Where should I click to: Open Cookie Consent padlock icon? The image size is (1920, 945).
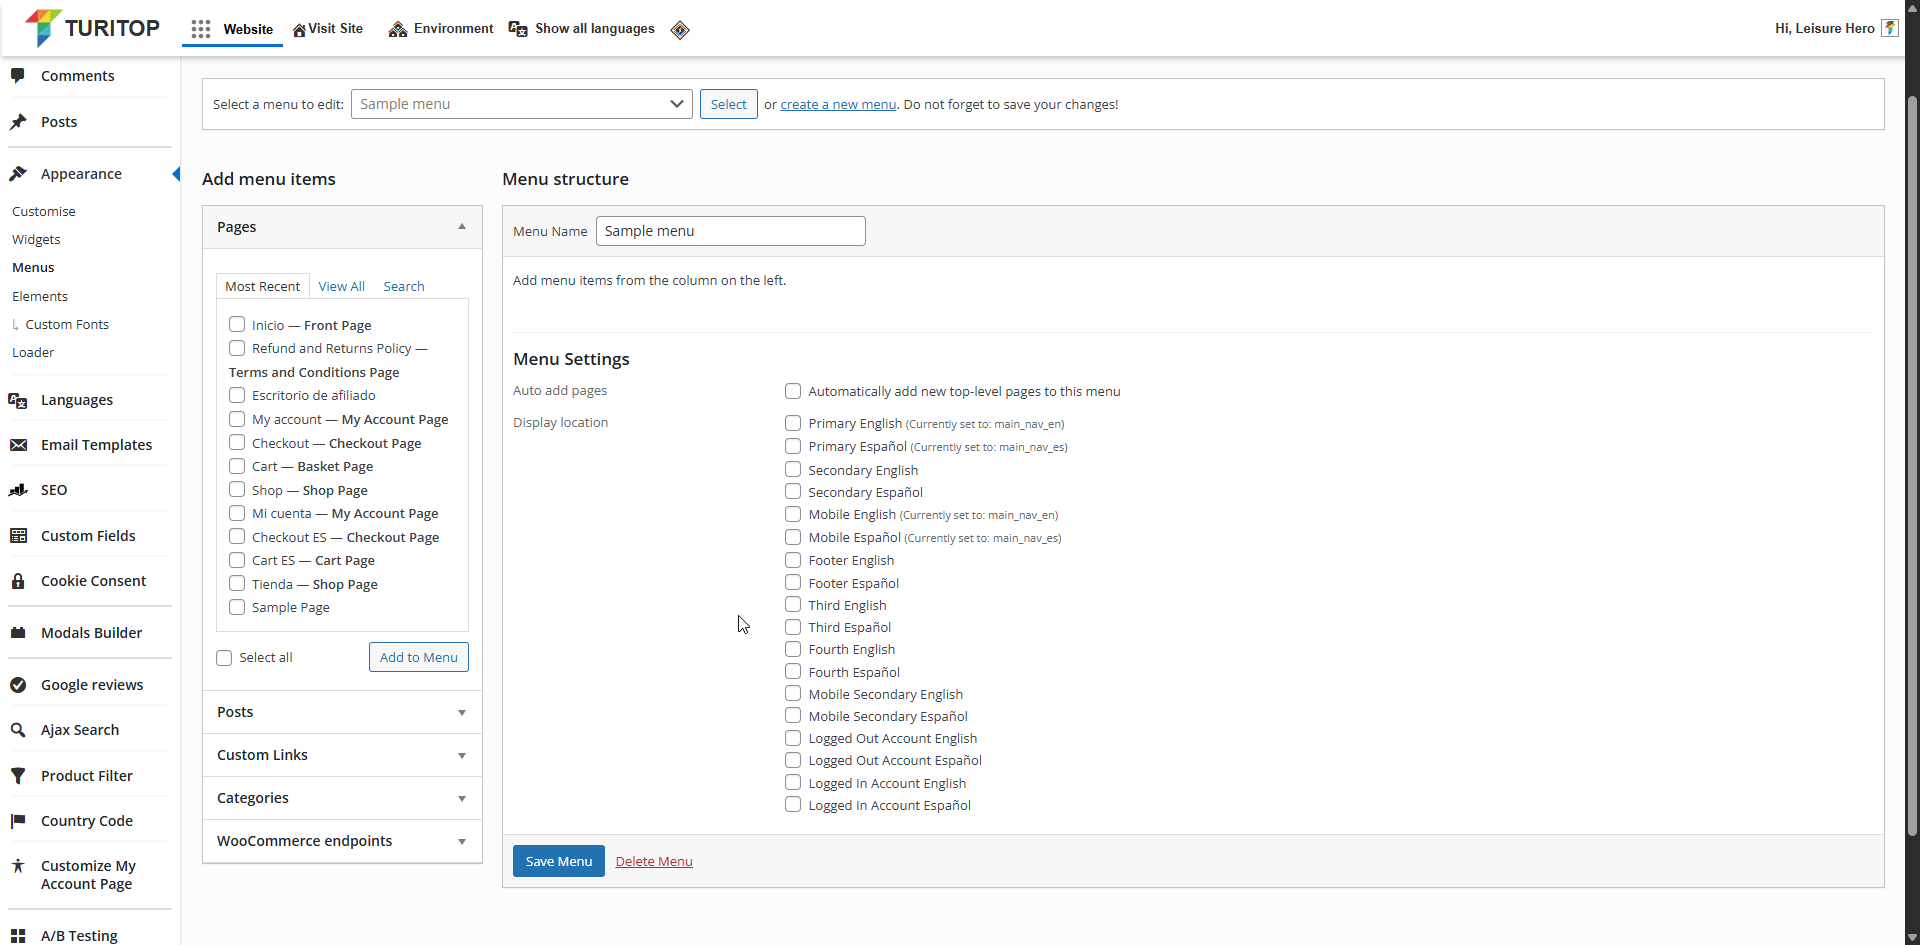(x=18, y=581)
